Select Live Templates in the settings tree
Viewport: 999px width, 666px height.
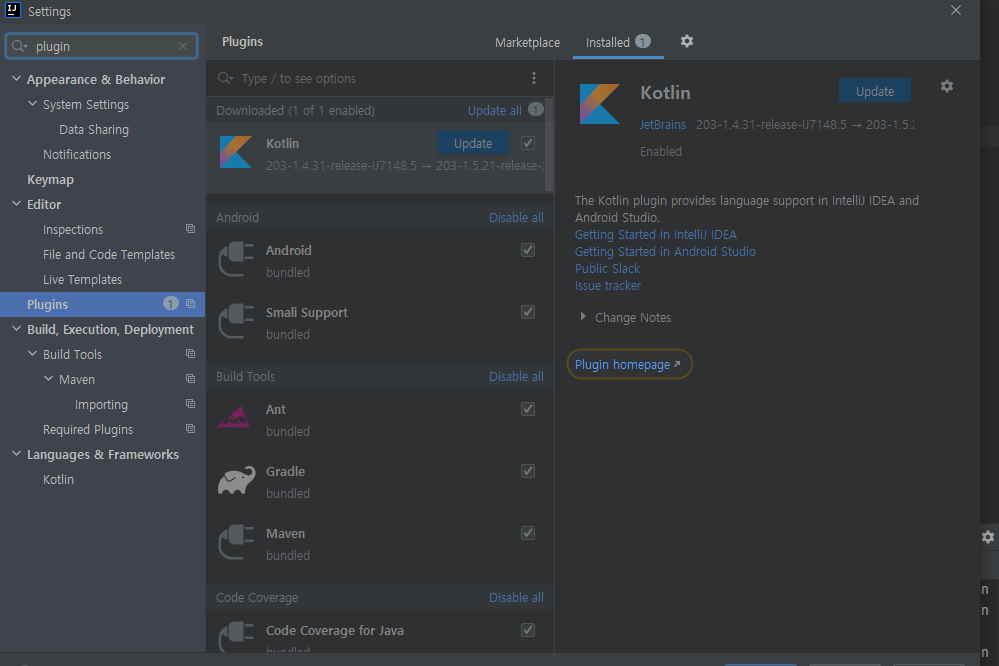(82, 280)
